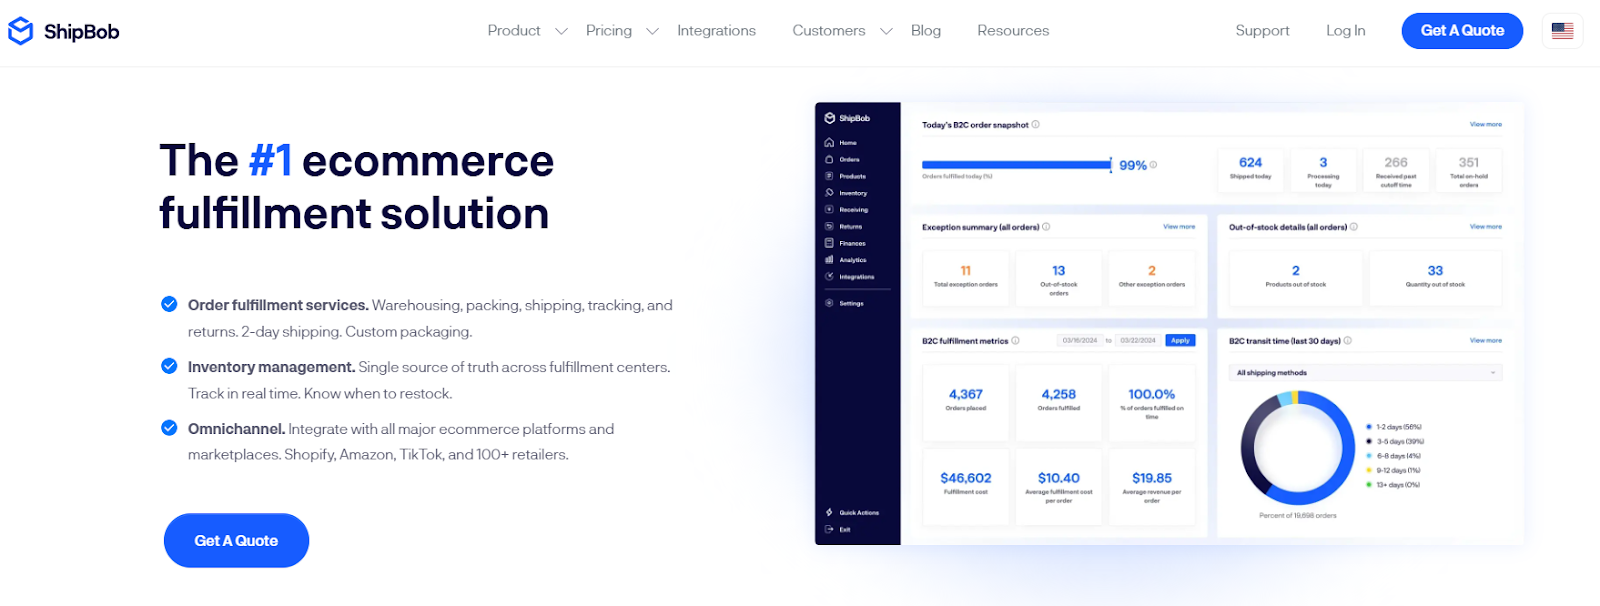Click Analytics bar chart icon
The height and width of the screenshot is (606, 1600).
click(830, 260)
